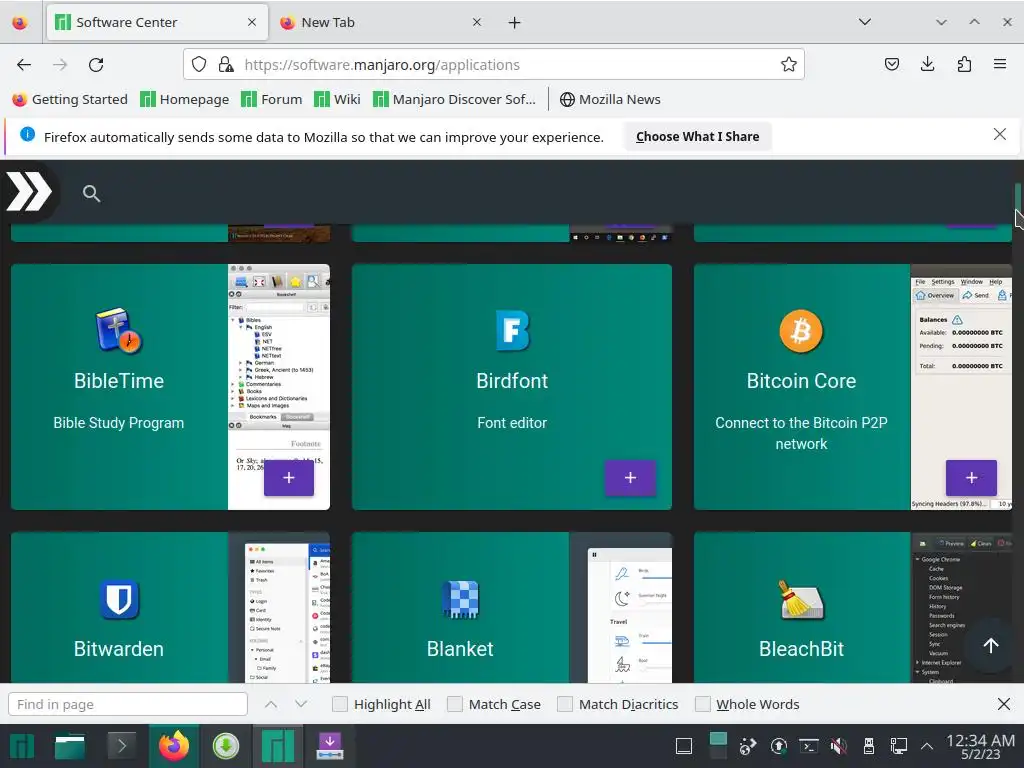Open the Save to Pocket icon

tap(891, 64)
